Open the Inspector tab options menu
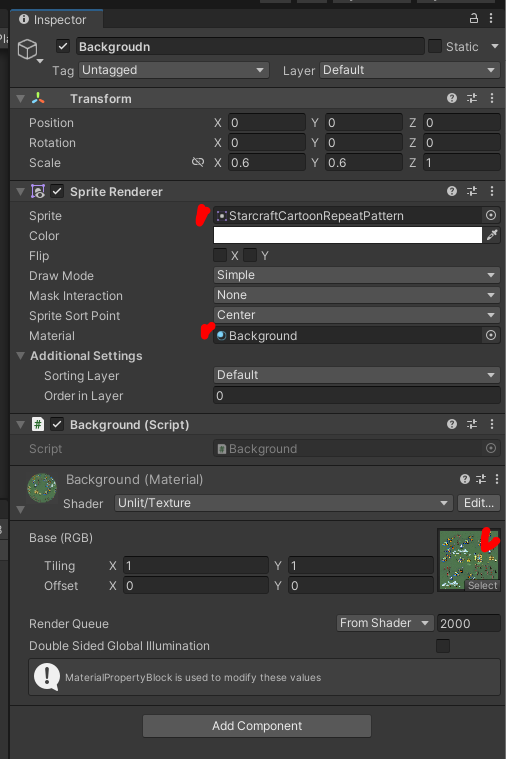Viewport: 506px width, 759px height. (491, 18)
